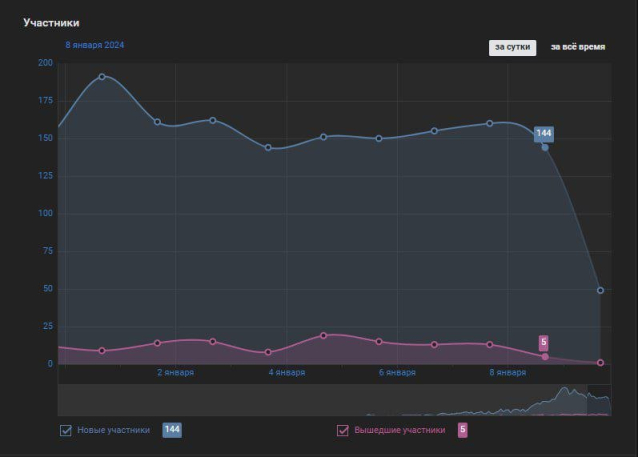The image size is (638, 457).
Task: Click the pink 5 badge in the legend
Action: (x=462, y=430)
